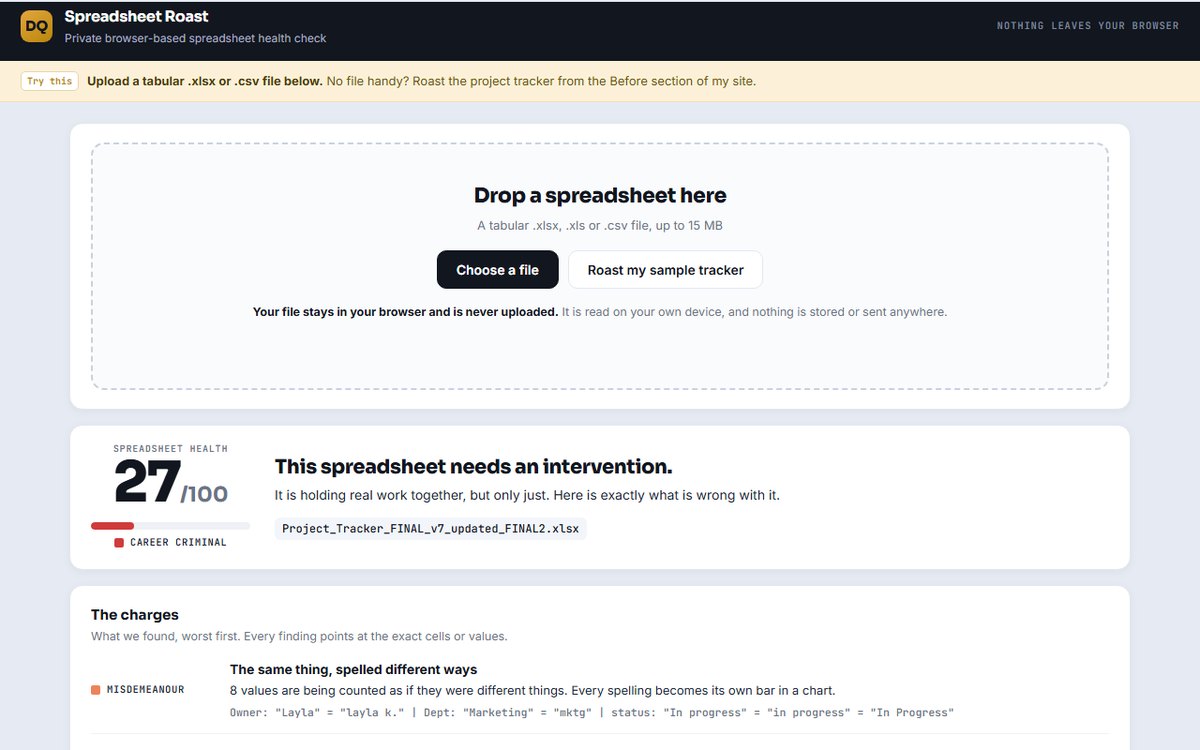Click "Upload a tabular .xlsx or .csv file below." text

(205, 81)
